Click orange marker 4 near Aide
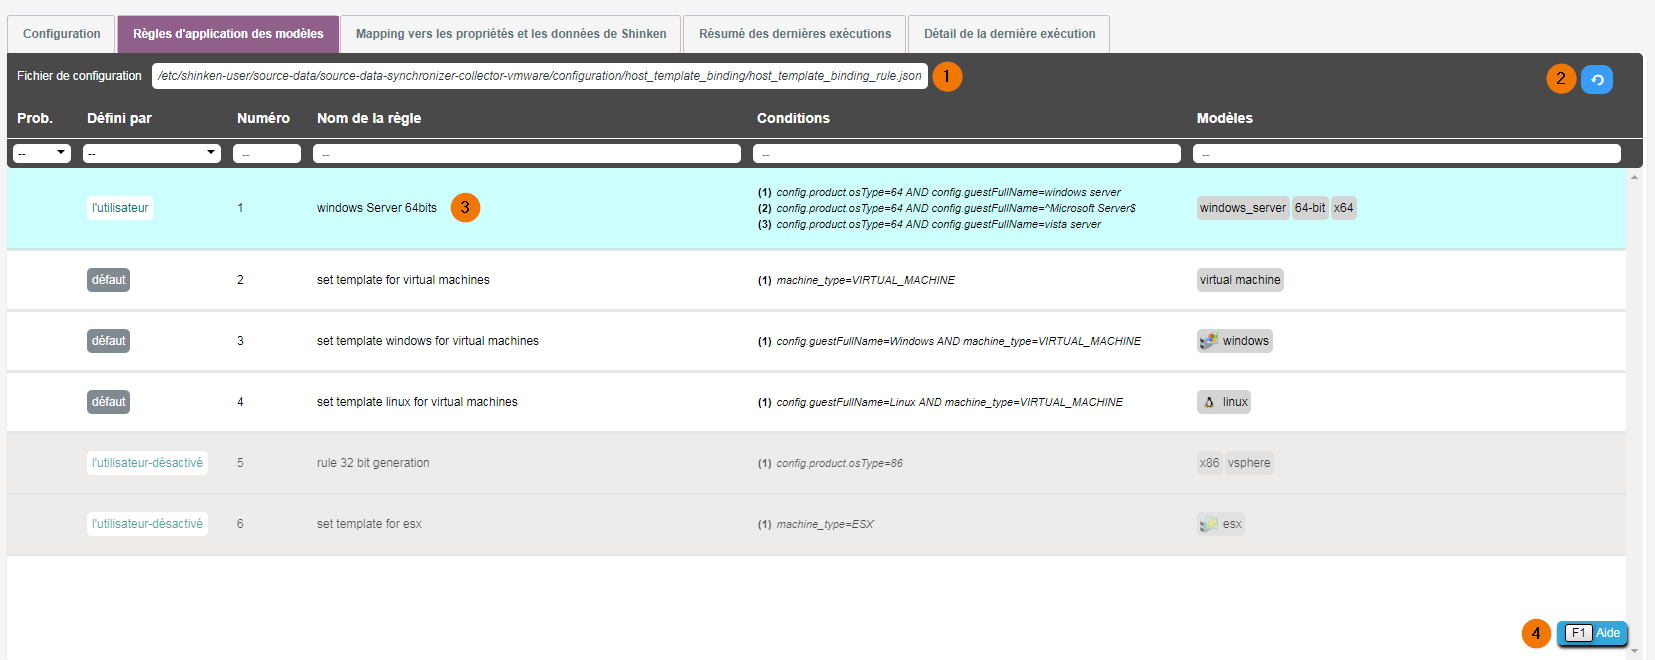Image resolution: width=1655 pixels, height=660 pixels. (1536, 633)
